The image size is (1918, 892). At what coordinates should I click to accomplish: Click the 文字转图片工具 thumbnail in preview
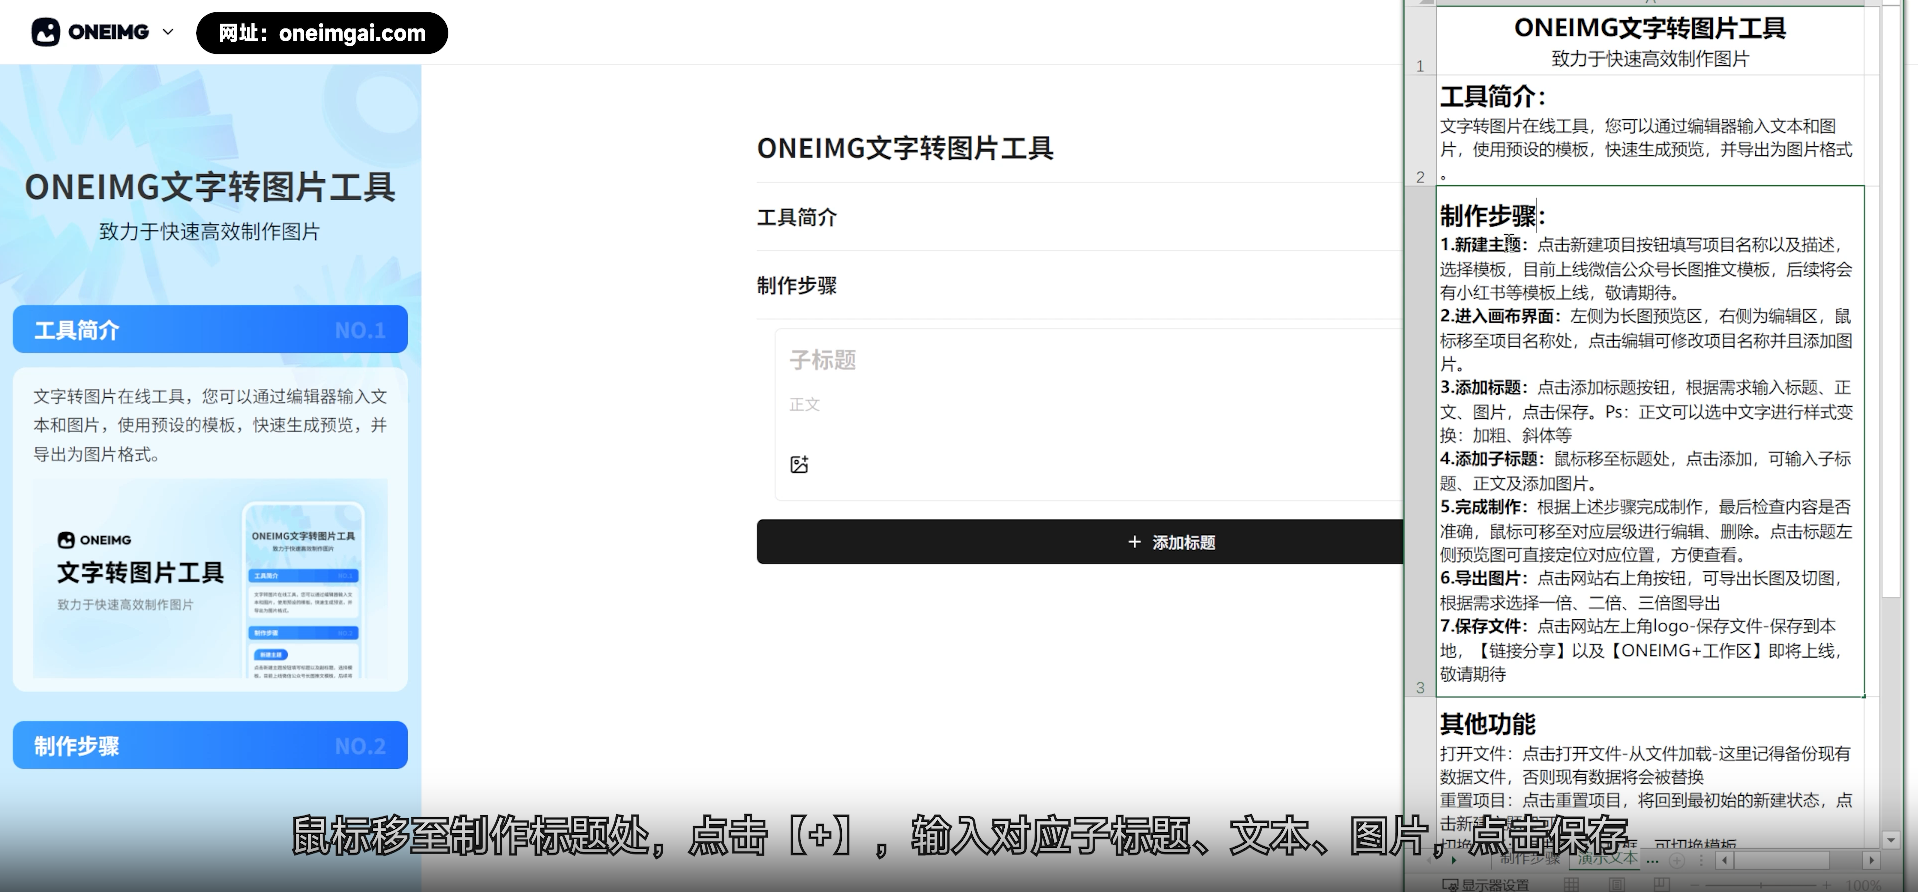[210, 579]
